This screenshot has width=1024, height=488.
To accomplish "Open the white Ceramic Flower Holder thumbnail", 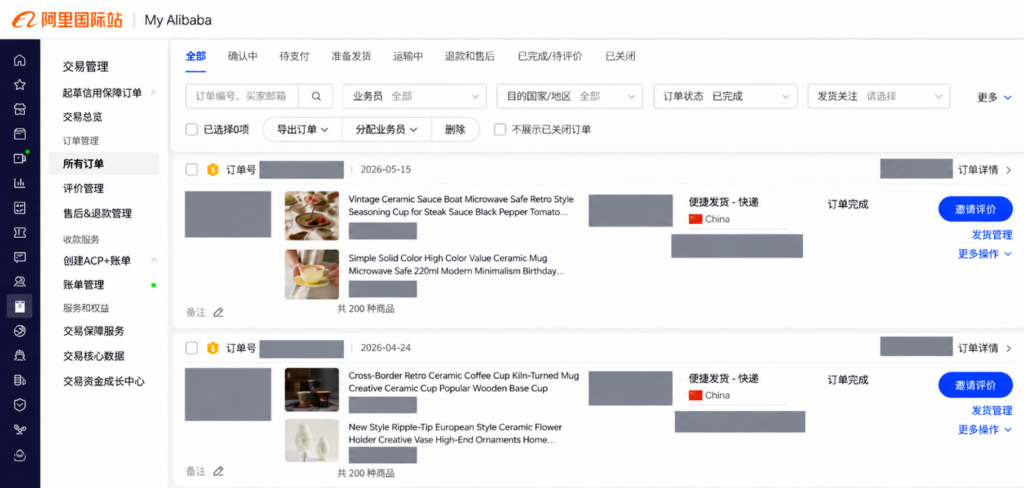I will pyautogui.click(x=312, y=441).
